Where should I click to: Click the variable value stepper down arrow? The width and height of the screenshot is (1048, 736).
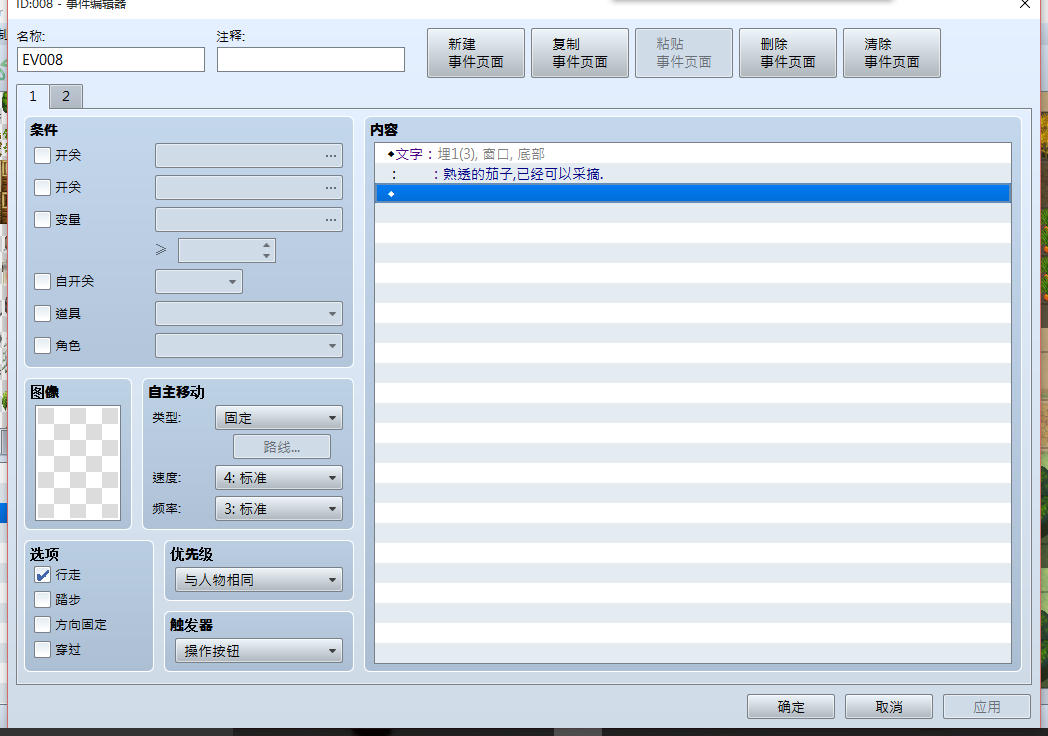pyautogui.click(x=267, y=256)
